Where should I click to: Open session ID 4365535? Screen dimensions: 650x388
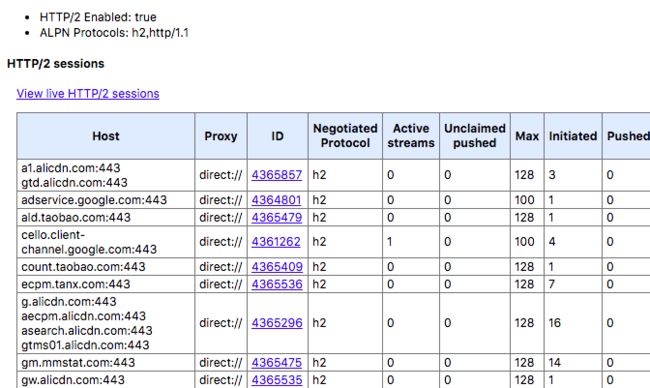tap(277, 380)
